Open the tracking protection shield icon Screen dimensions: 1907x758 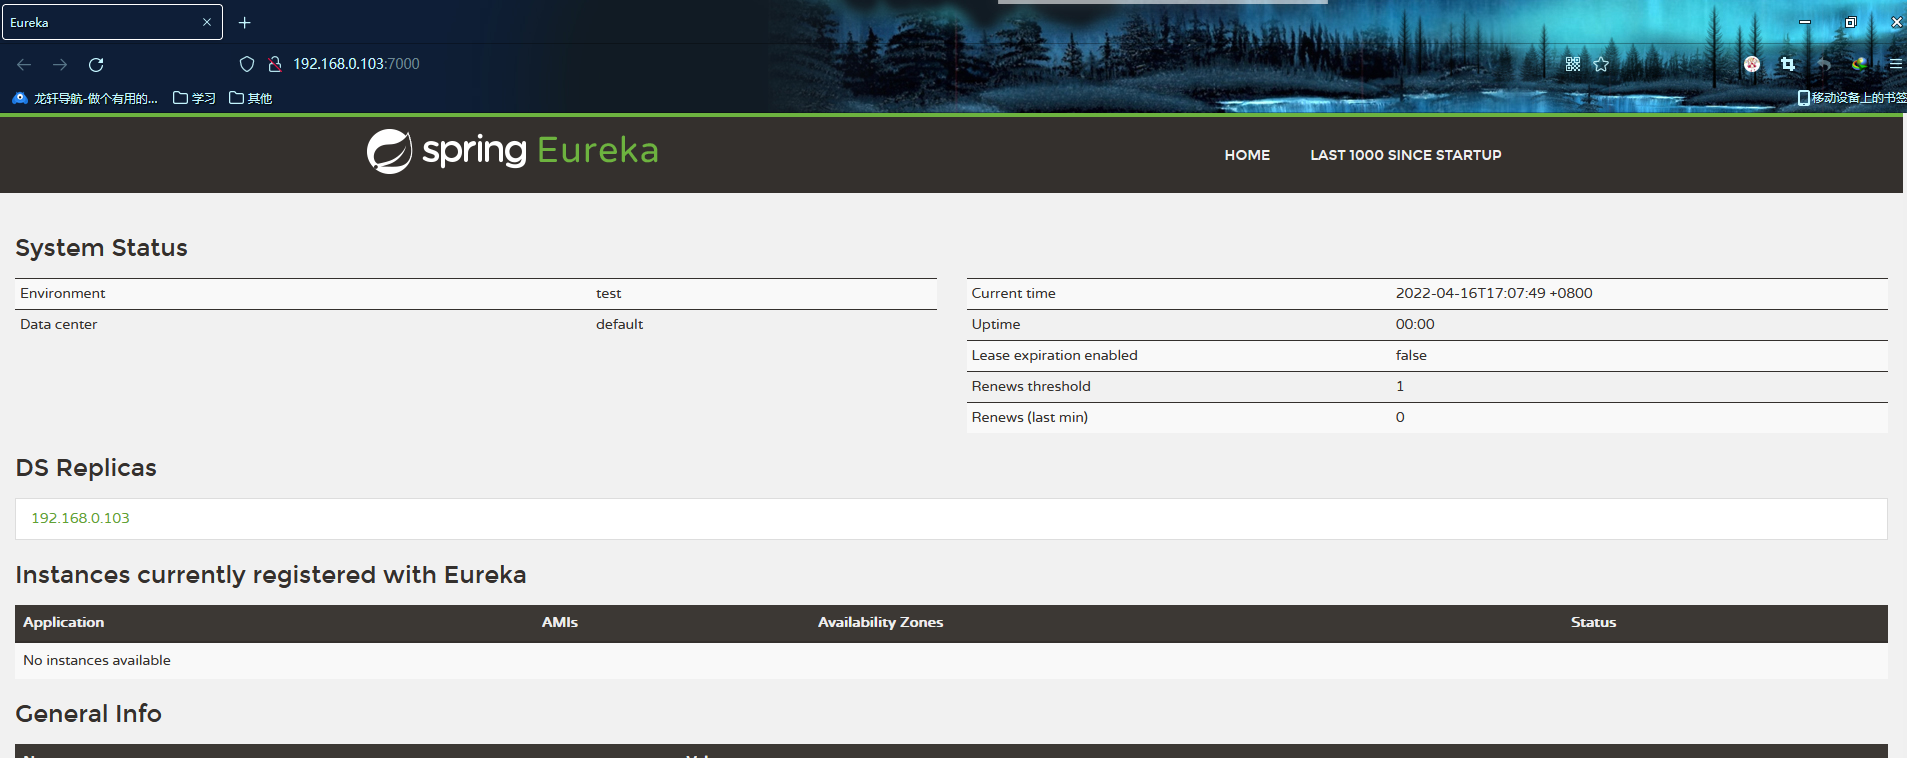tap(247, 64)
